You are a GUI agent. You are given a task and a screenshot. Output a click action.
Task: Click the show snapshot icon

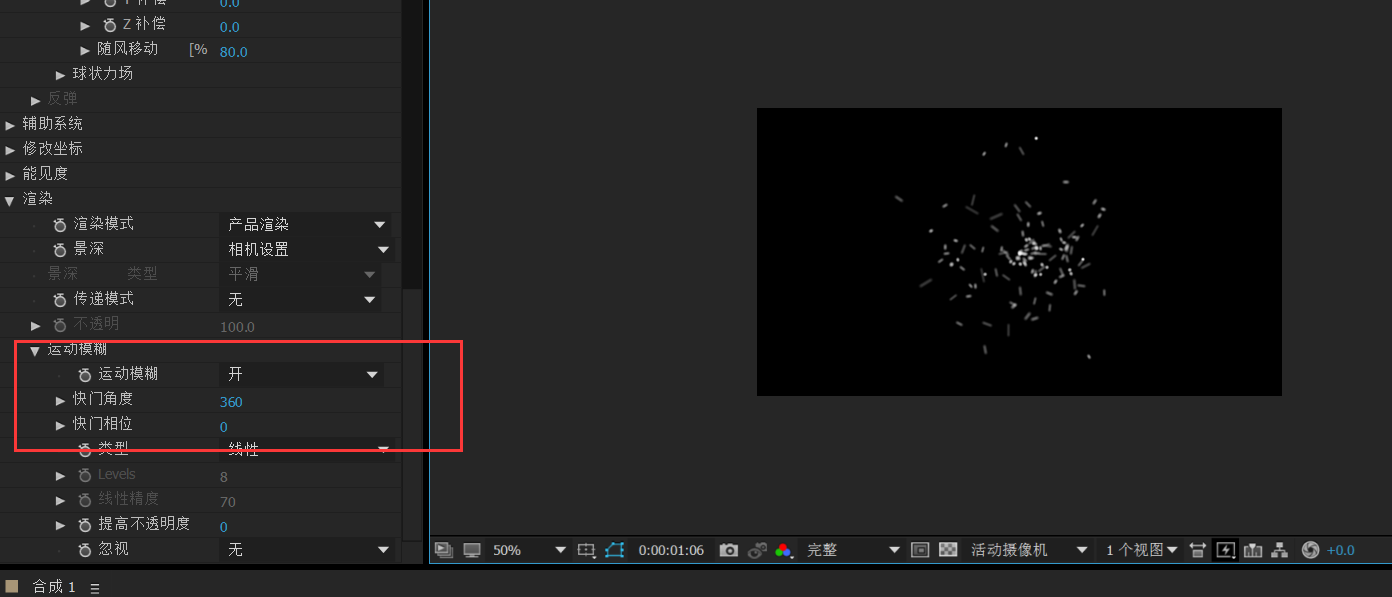coord(757,550)
